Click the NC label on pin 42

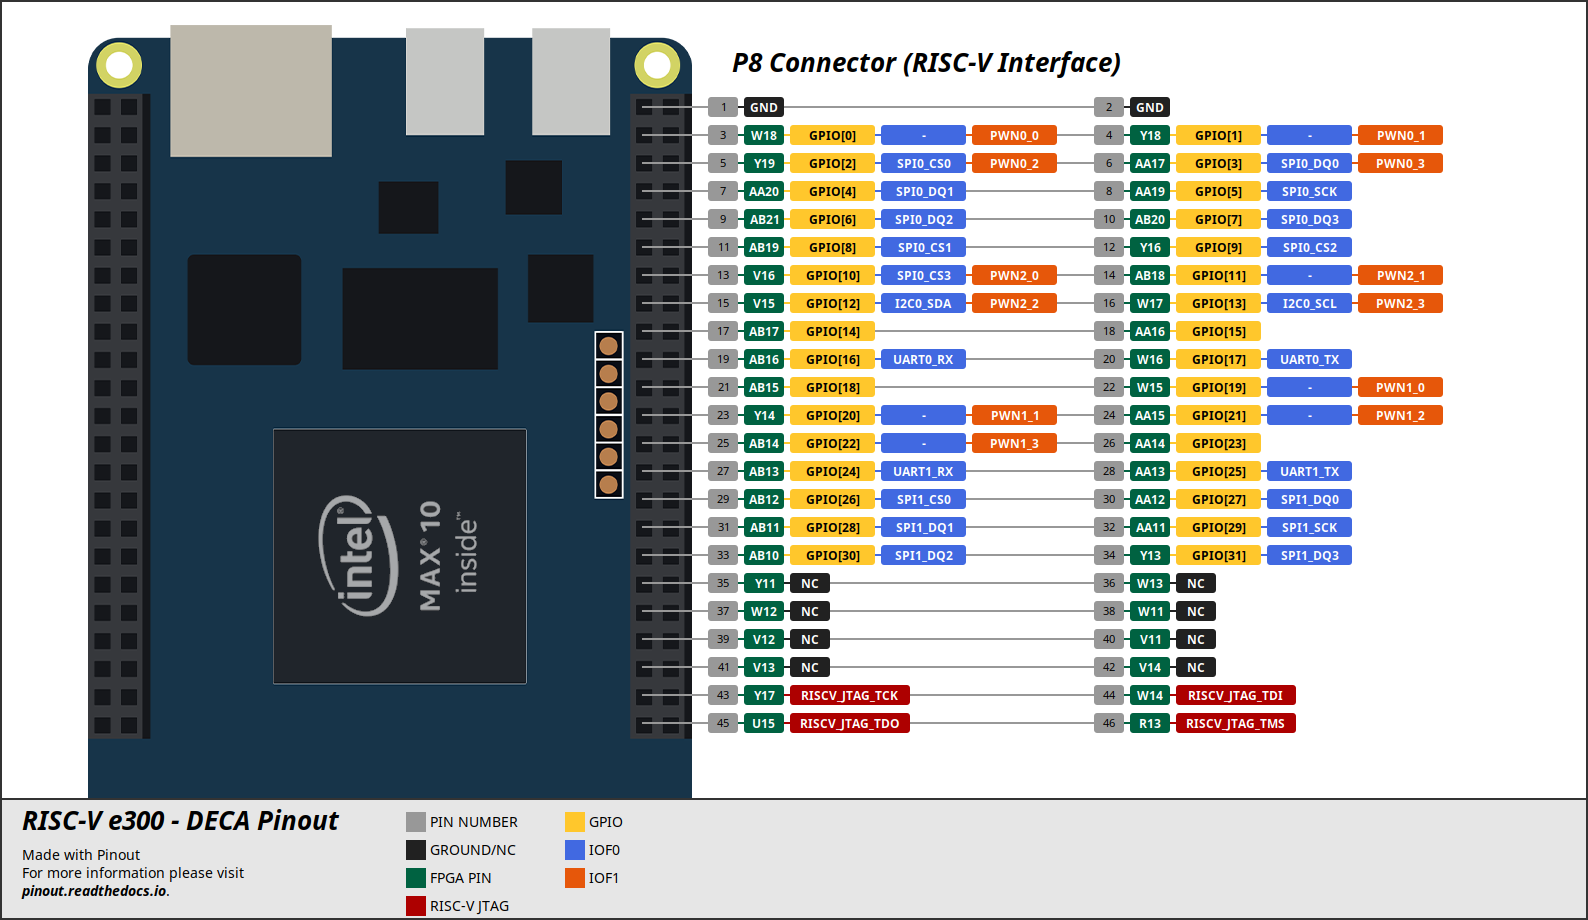[x=1196, y=667]
